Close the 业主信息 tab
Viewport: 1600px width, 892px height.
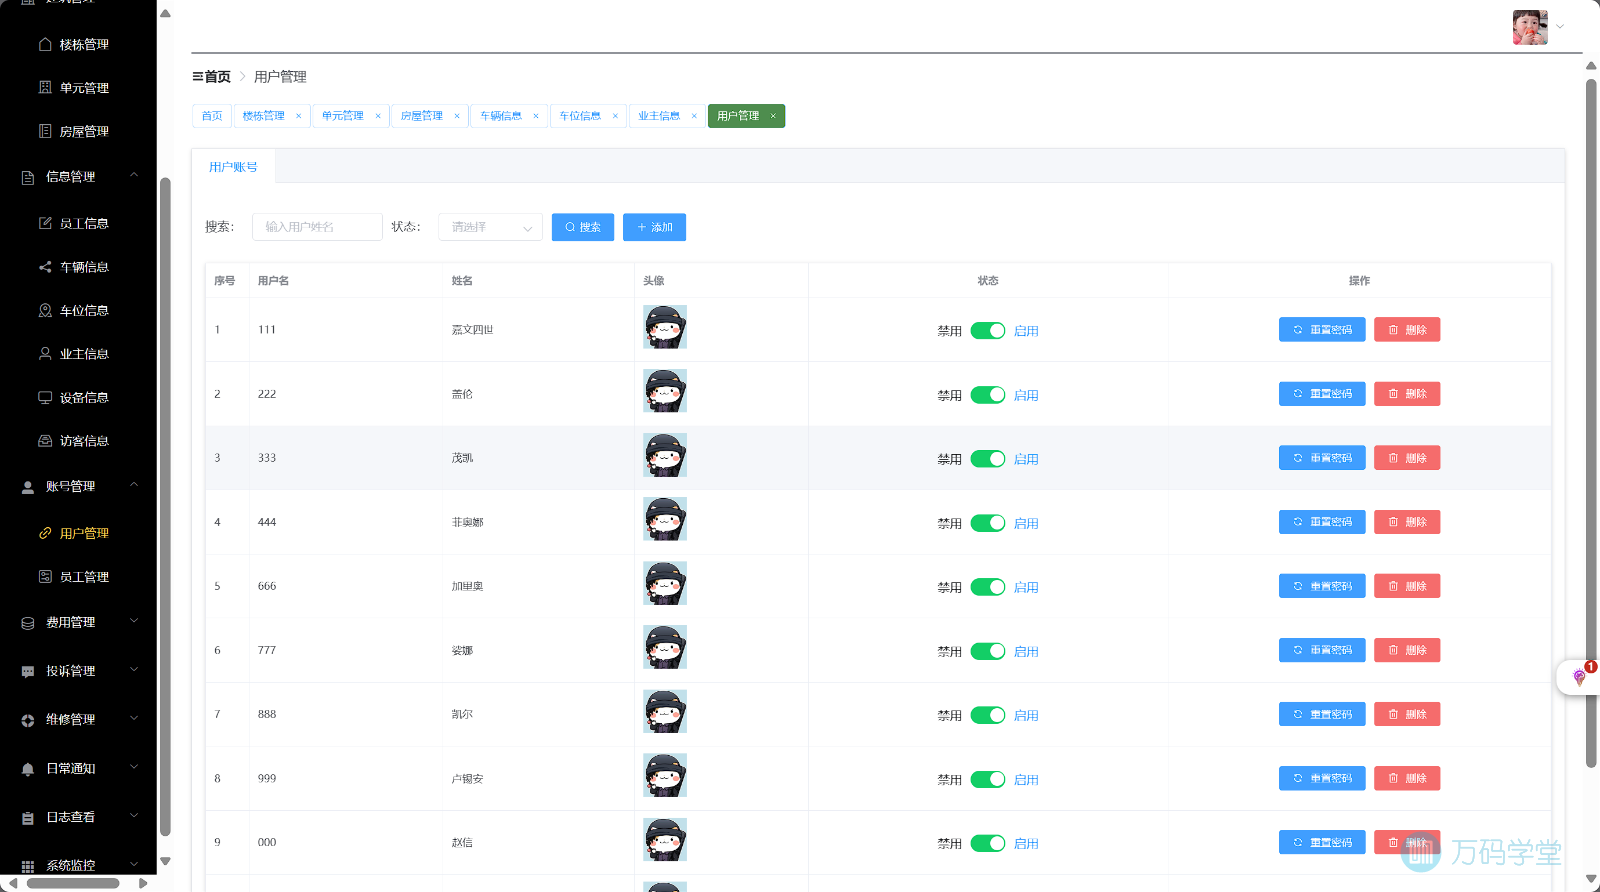[694, 116]
